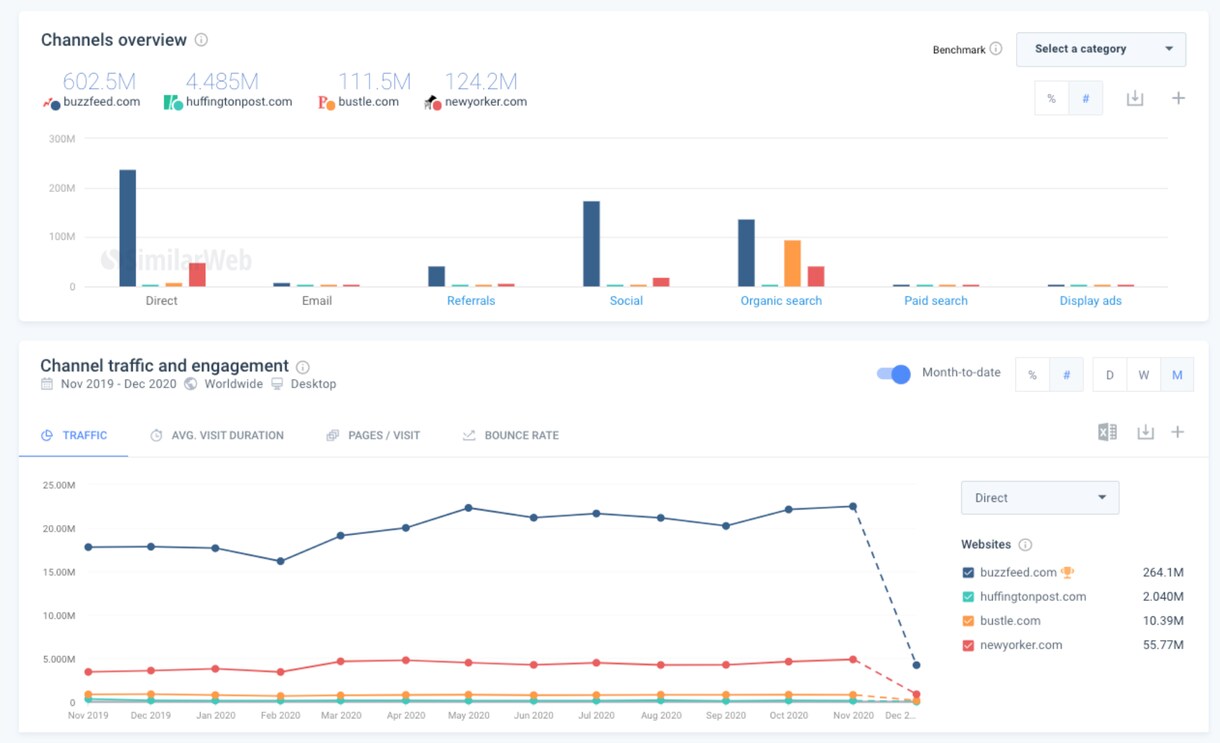Click buzzfeed.com Direct bar in chart
Screen dimensions: 1220x743
point(128,228)
